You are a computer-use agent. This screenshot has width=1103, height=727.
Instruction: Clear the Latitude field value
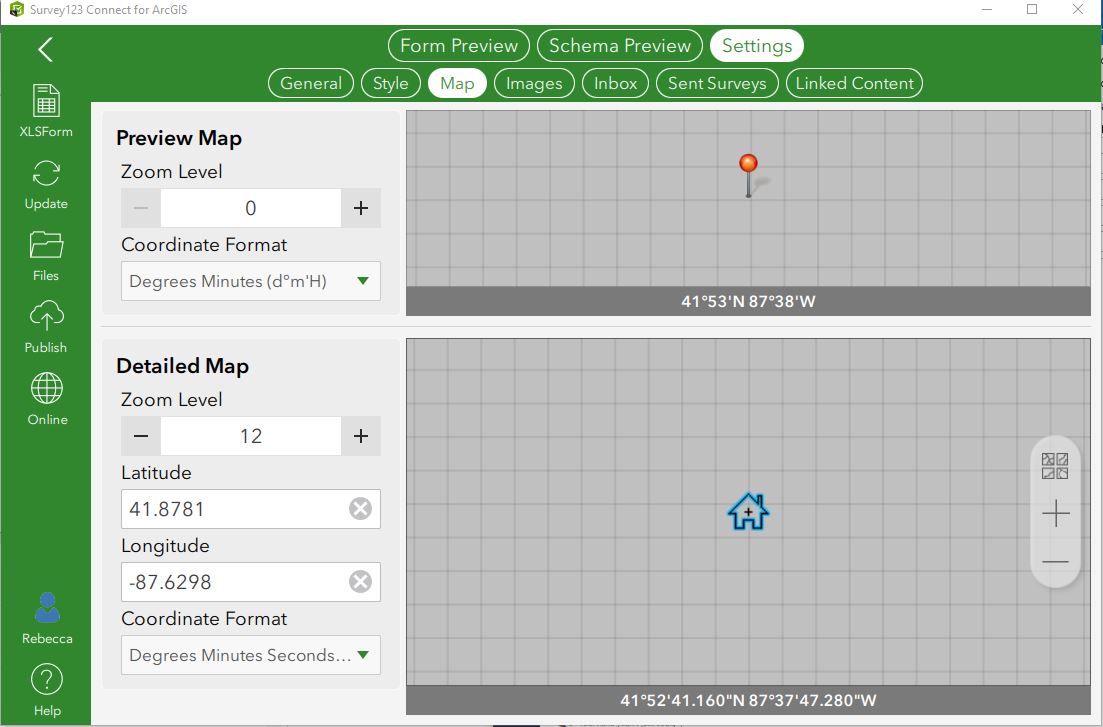coord(360,508)
